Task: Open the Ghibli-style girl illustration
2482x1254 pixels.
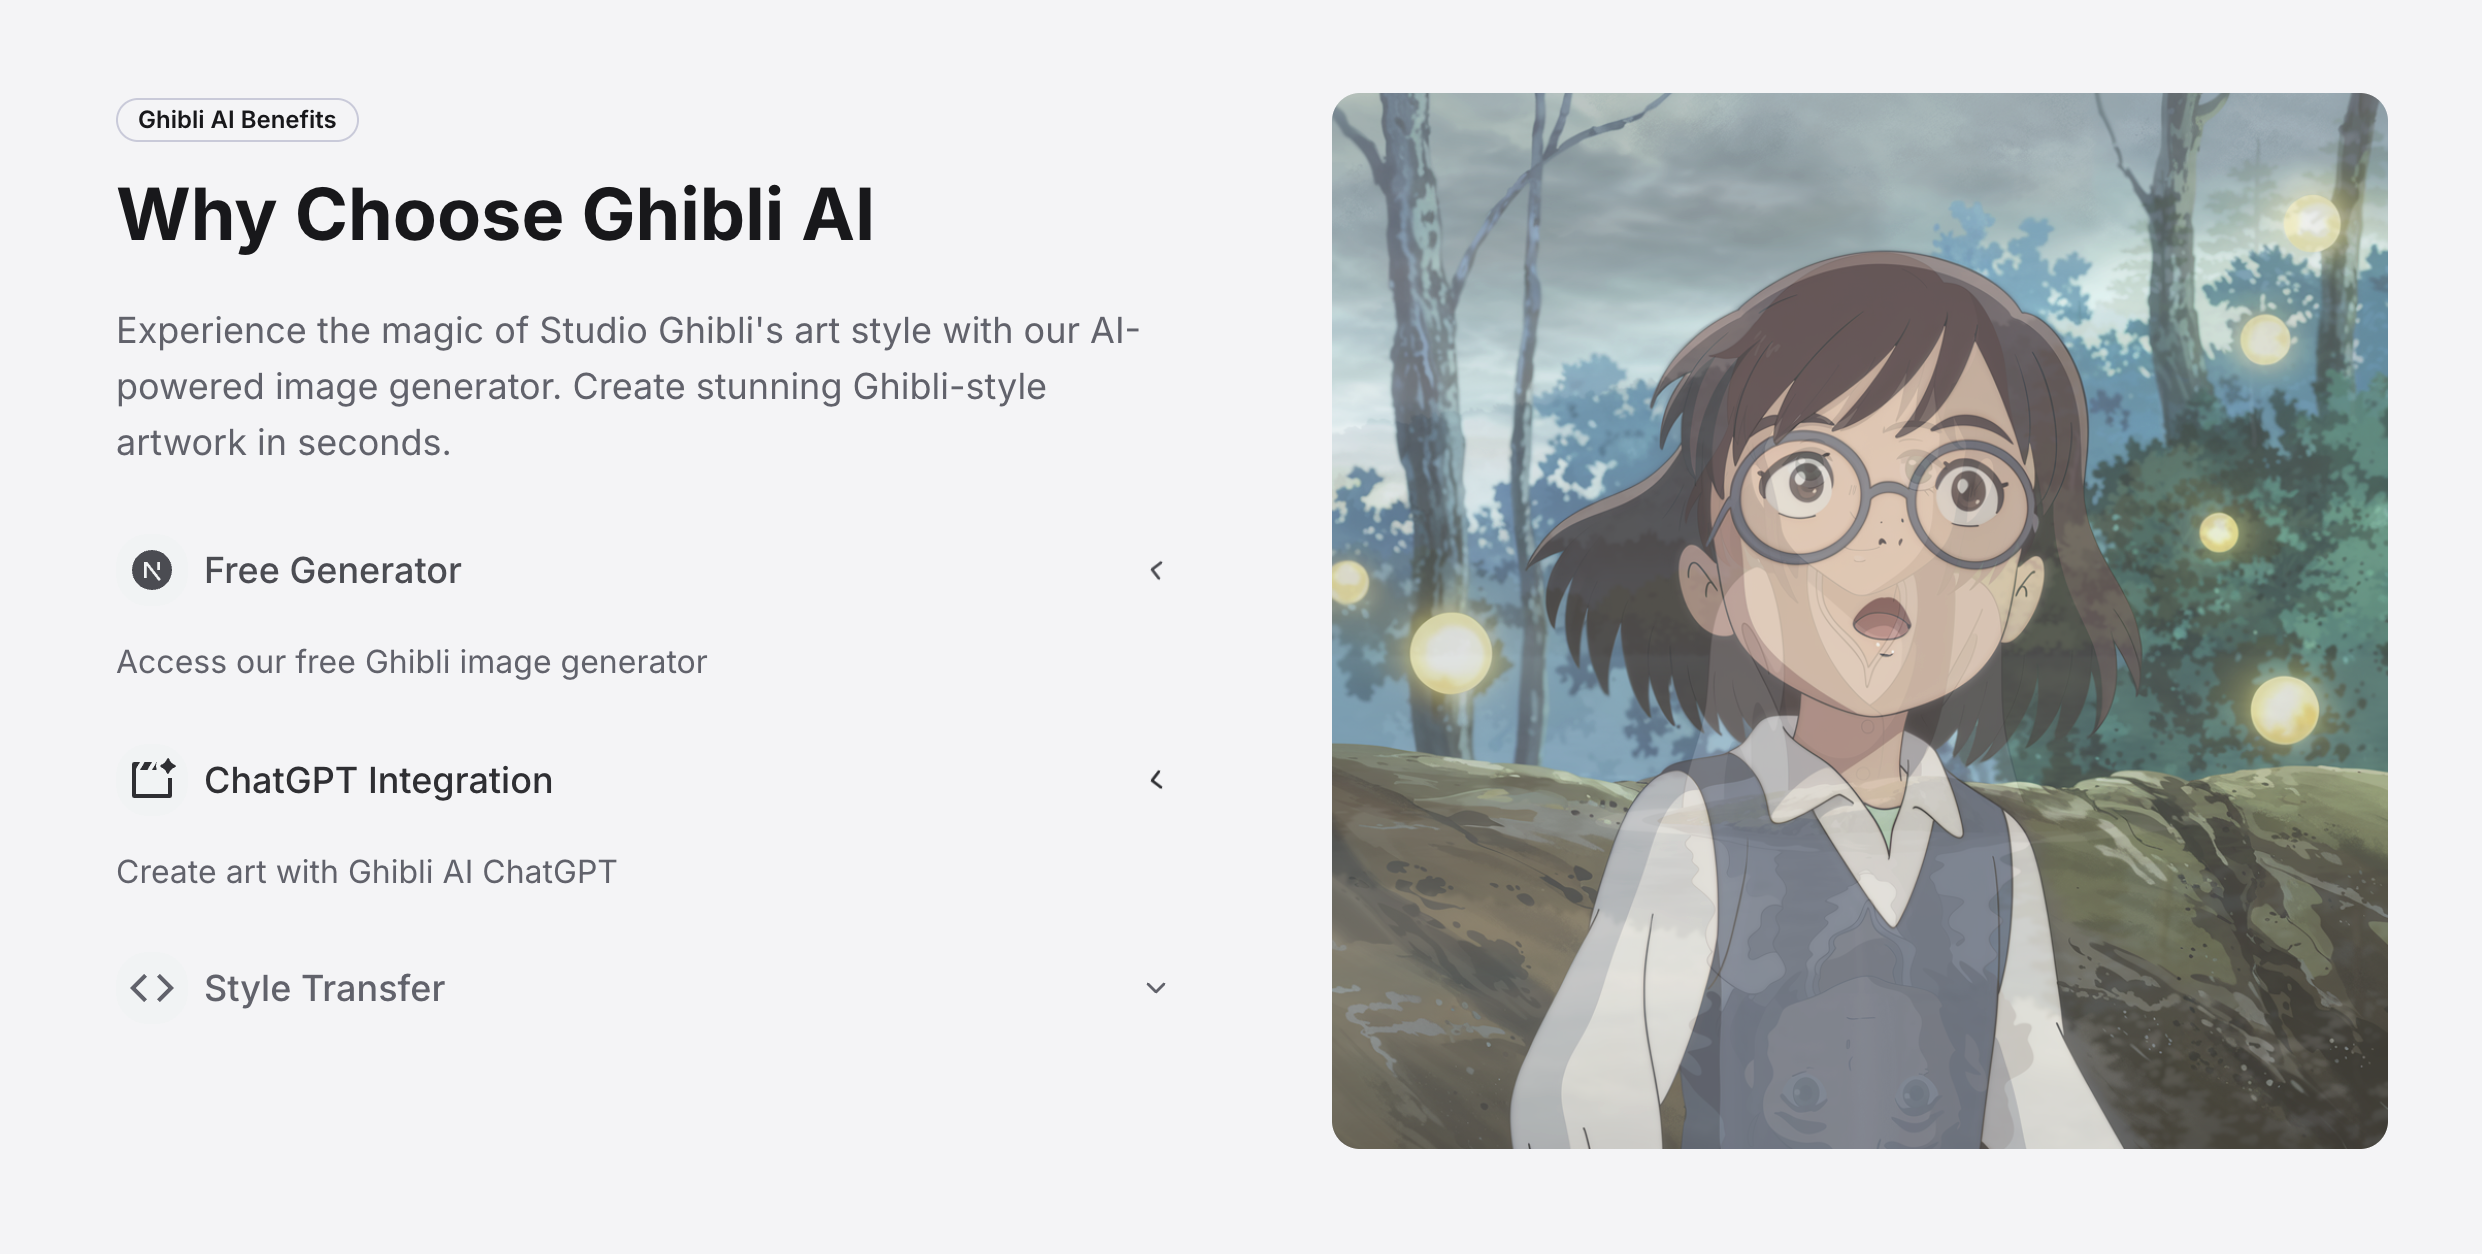Action: click(1859, 620)
